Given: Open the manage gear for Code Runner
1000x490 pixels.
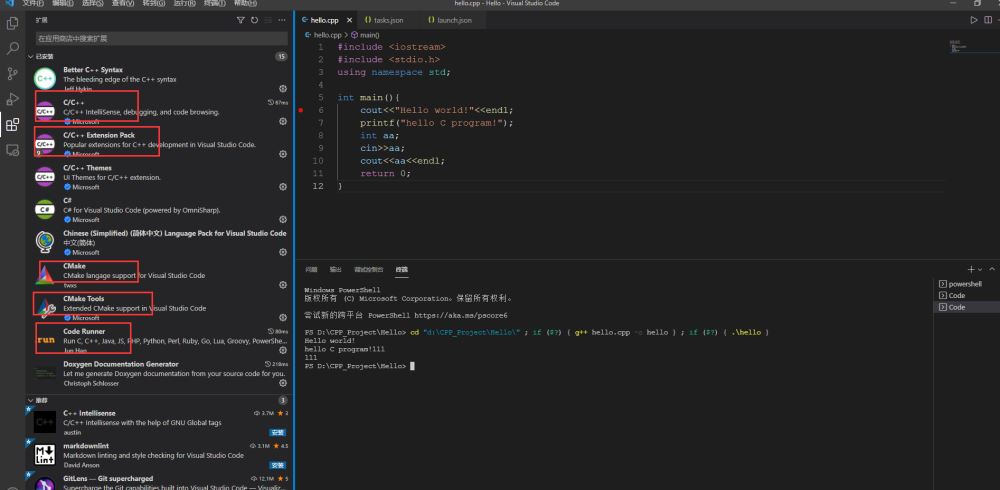Looking at the screenshot, I should 283,350.
